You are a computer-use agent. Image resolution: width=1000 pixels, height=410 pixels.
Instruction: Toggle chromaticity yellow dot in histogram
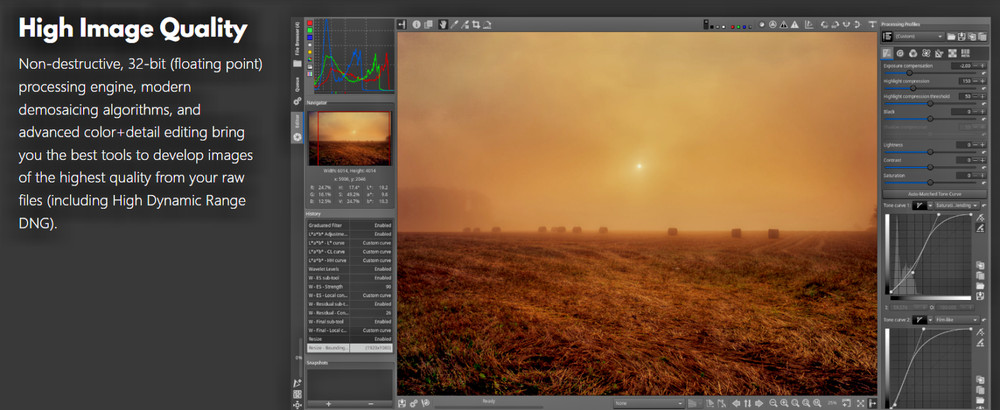[310, 52]
